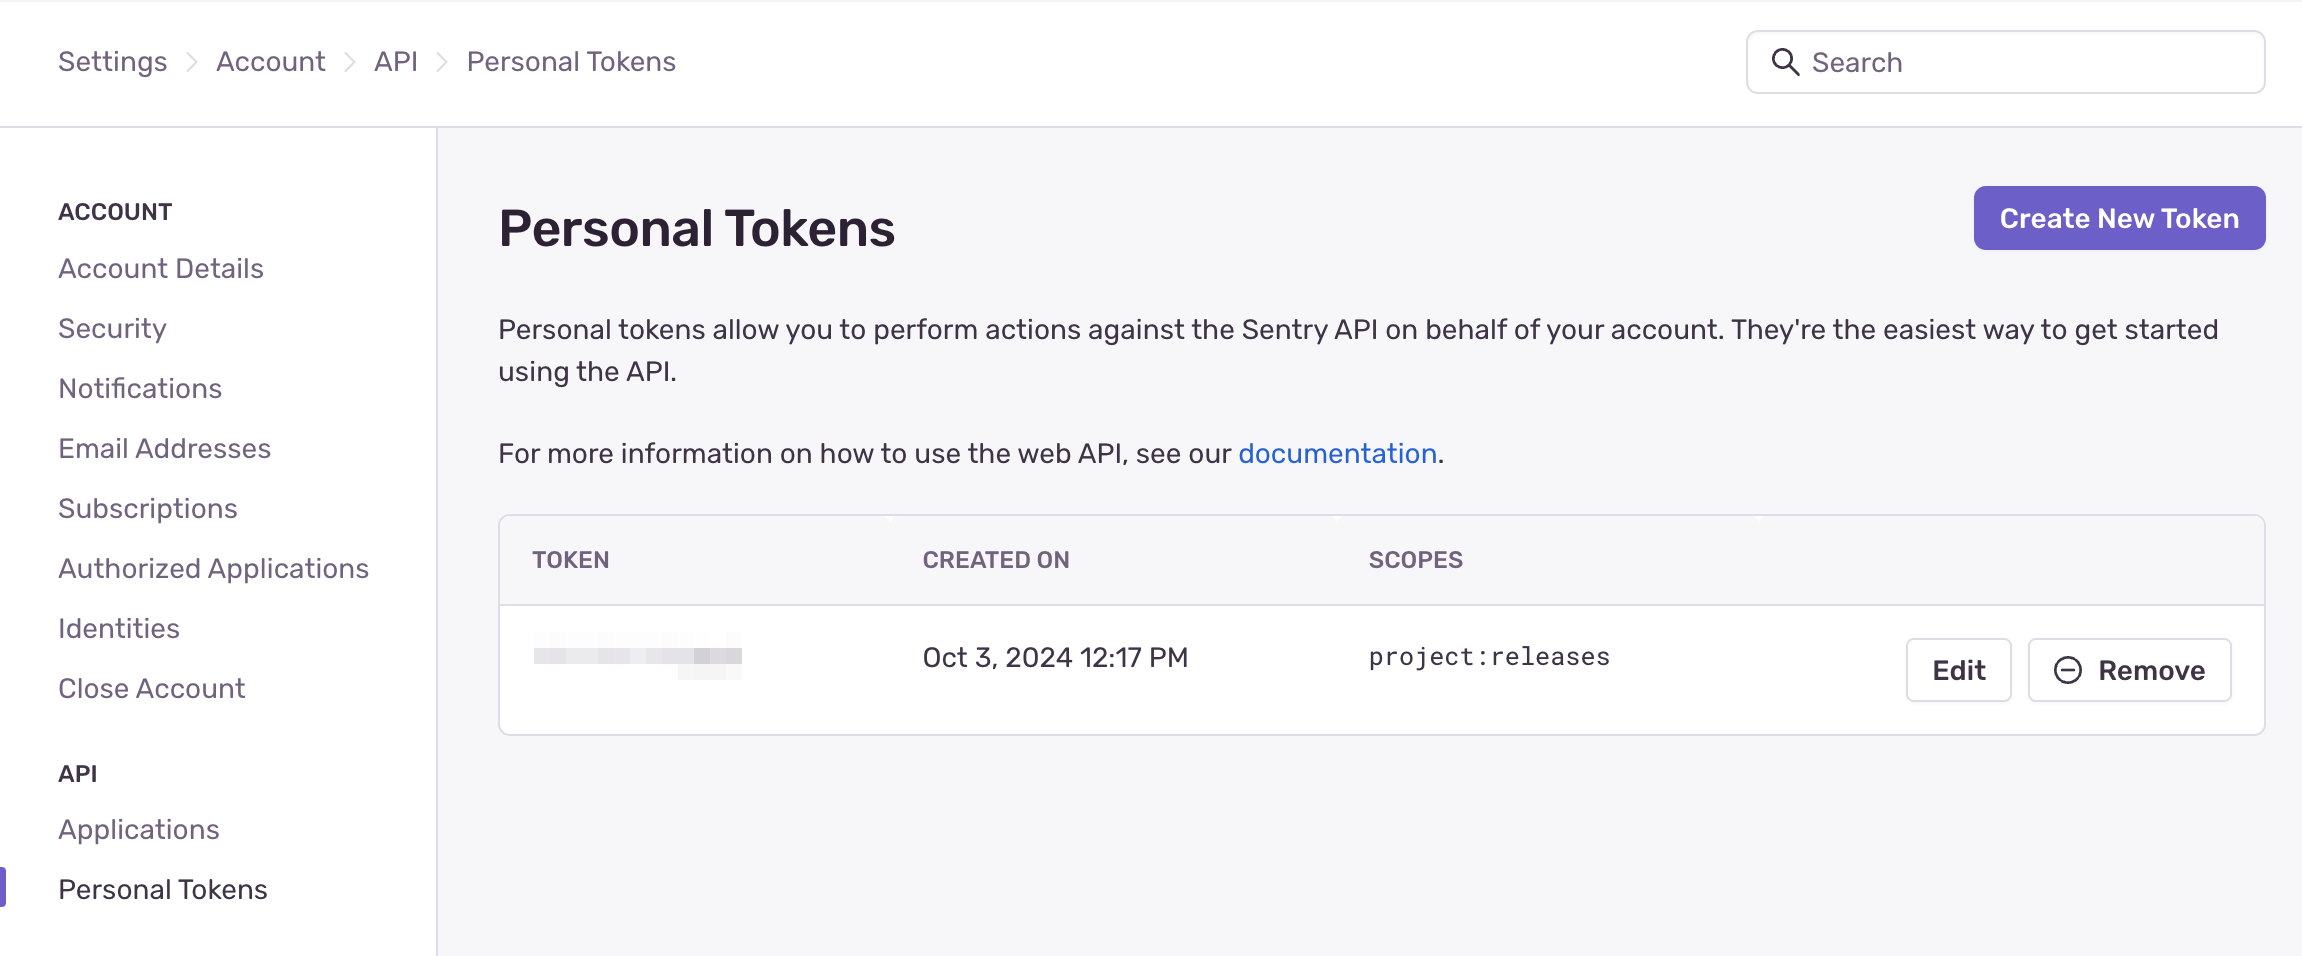The height and width of the screenshot is (956, 2302).
Task: Click the blurred token value
Action: tap(637, 657)
